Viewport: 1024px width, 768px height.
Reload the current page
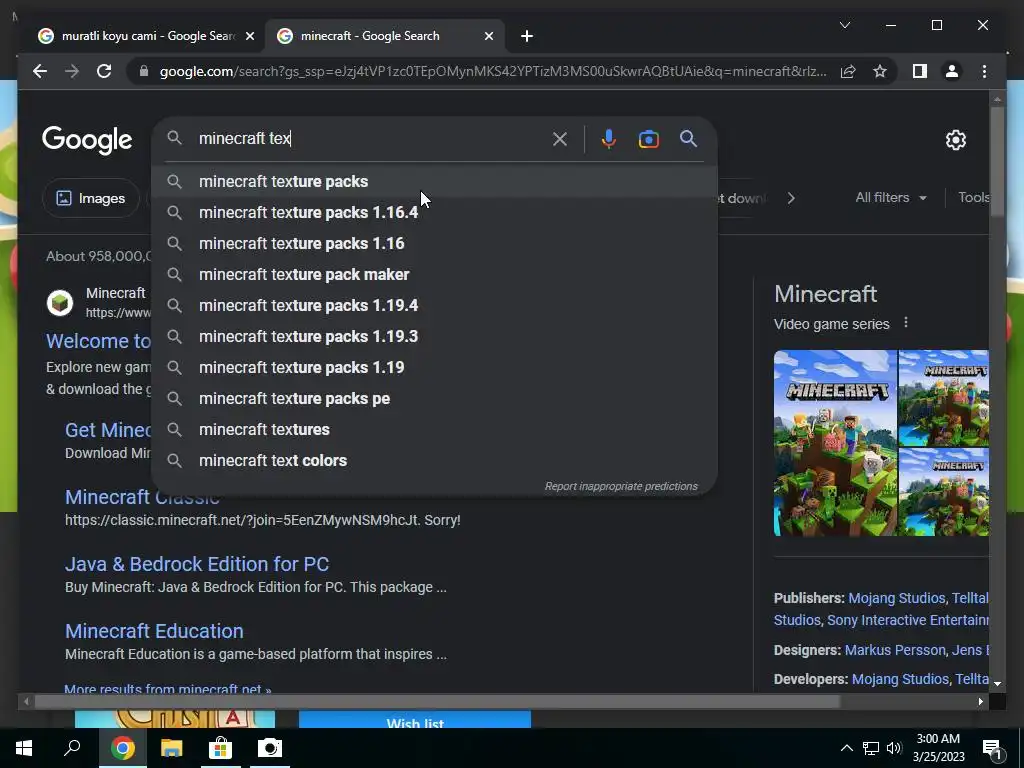pos(104,71)
